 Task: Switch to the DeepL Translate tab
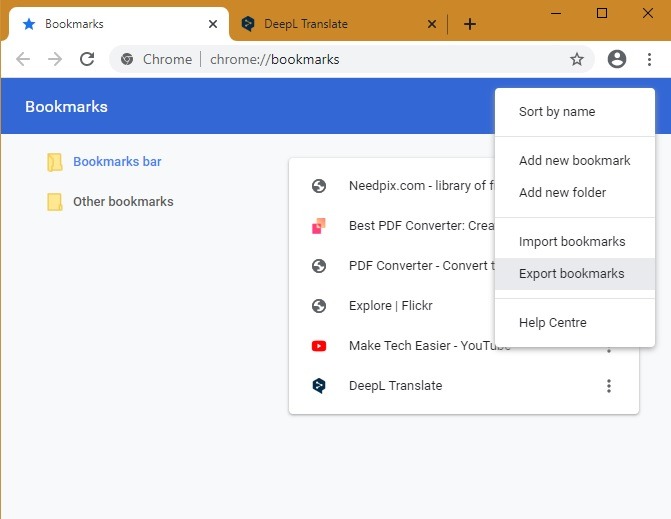click(338, 24)
